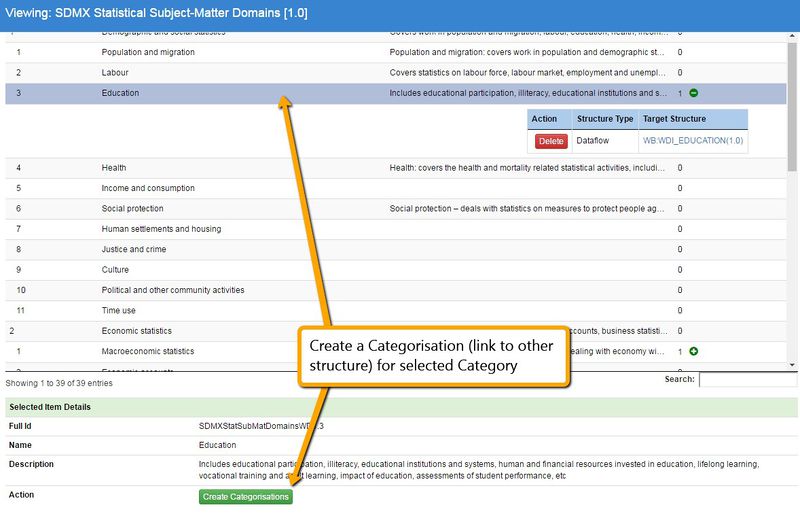Click into the Search input field
The width and height of the screenshot is (800, 520).
tap(747, 380)
